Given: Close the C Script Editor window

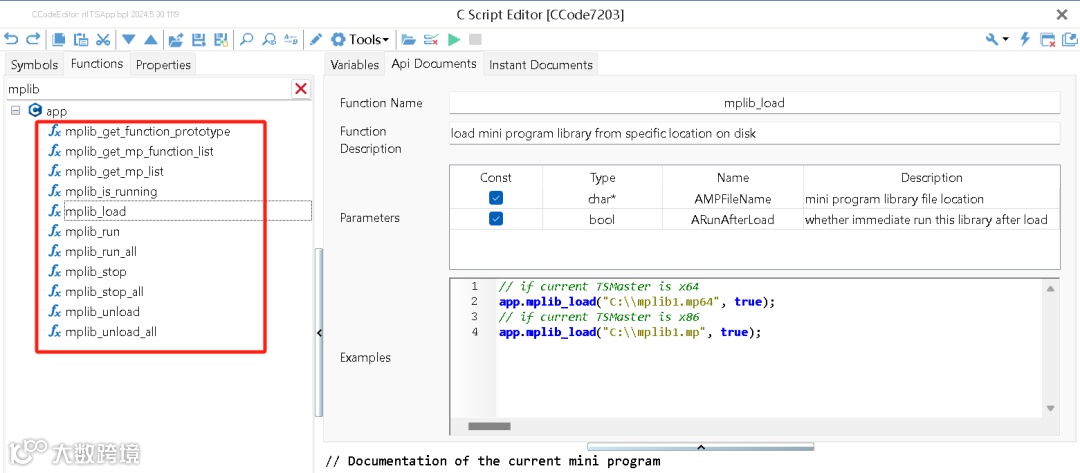Looking at the screenshot, I should pyautogui.click(x=1063, y=14).
